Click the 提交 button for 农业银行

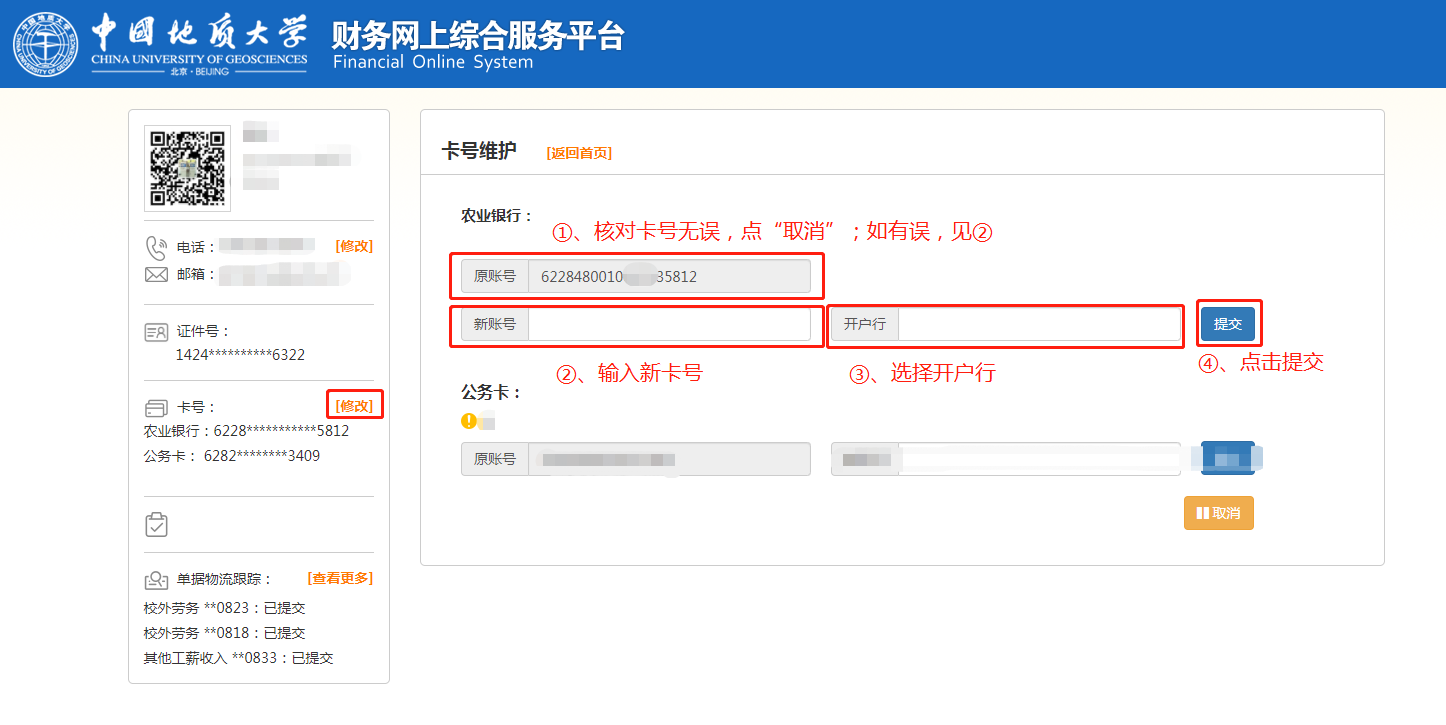coord(1228,324)
